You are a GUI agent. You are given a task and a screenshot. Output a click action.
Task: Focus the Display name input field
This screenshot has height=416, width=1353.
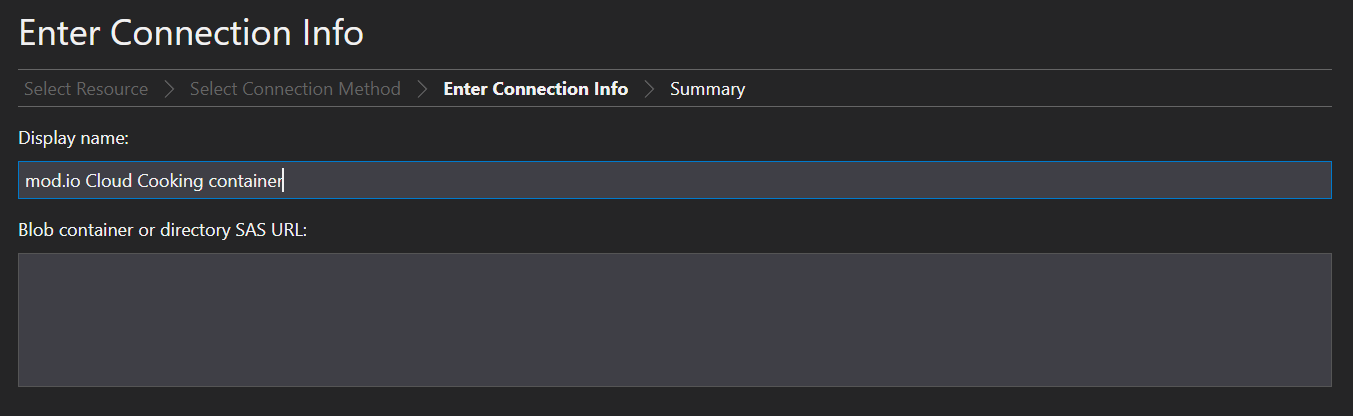(x=675, y=180)
